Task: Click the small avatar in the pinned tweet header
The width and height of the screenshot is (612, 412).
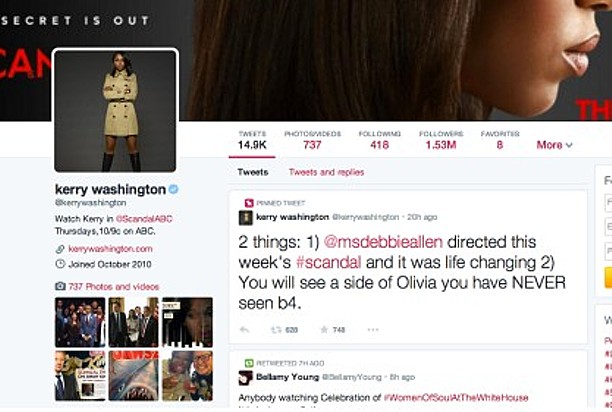Action: (246, 218)
